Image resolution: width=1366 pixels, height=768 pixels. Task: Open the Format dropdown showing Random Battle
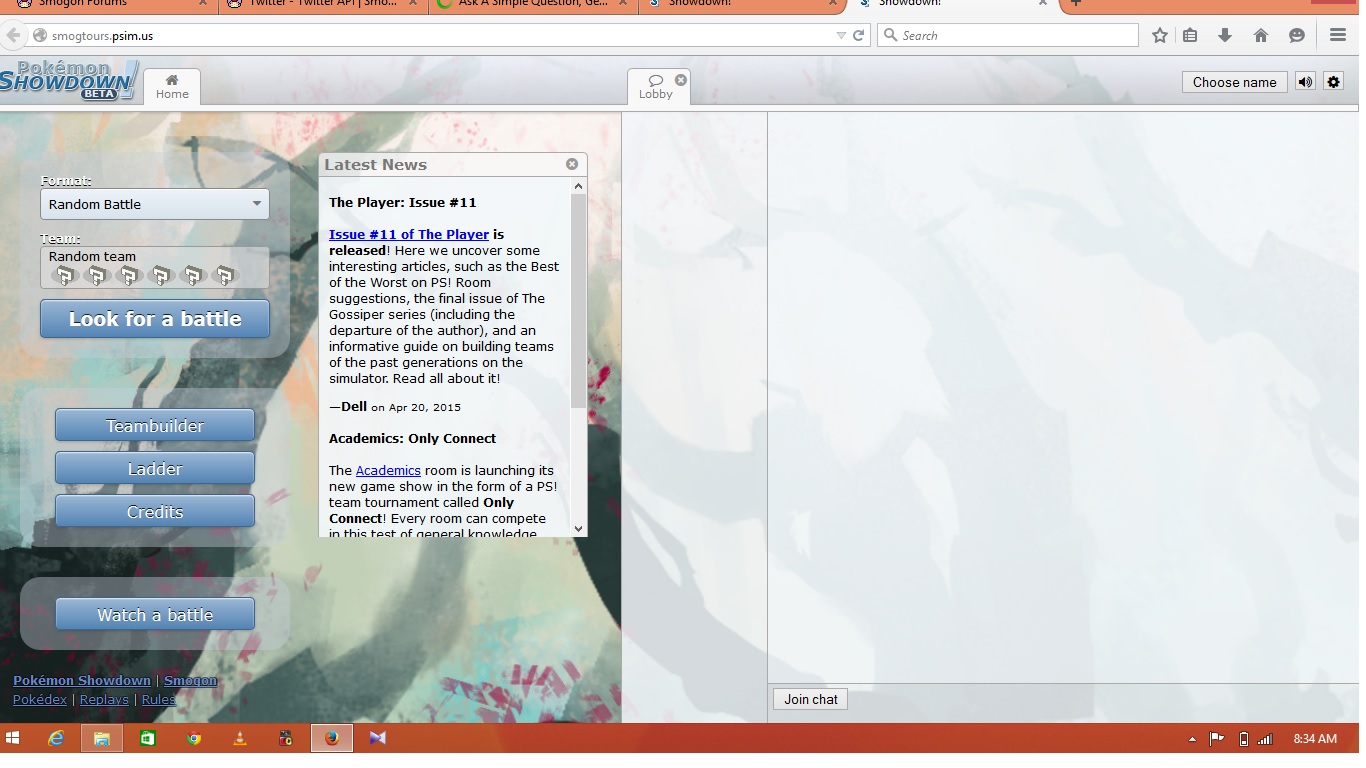pyautogui.click(x=155, y=204)
